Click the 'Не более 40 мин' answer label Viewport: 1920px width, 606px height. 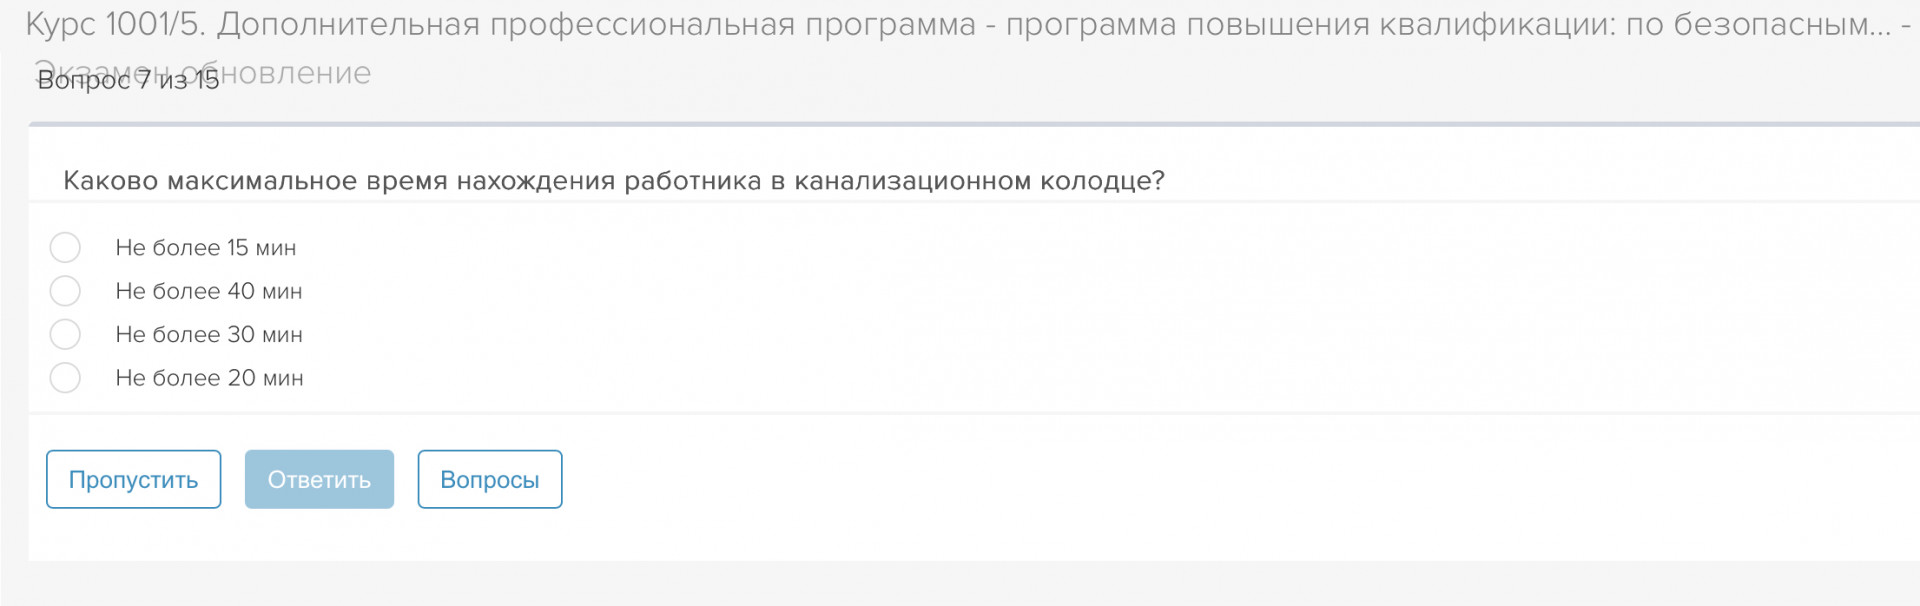pyautogui.click(x=208, y=291)
